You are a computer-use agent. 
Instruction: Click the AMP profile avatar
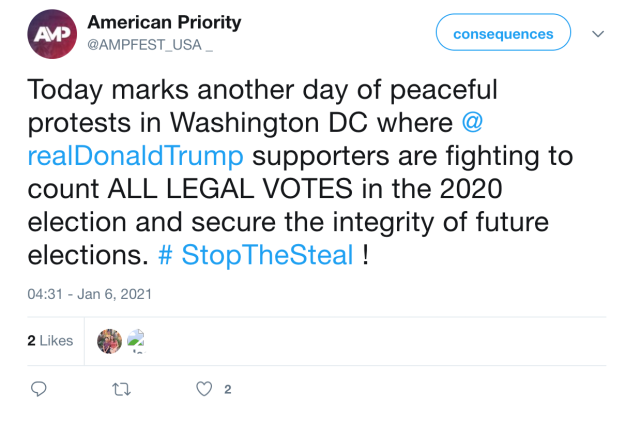pyautogui.click(x=48, y=34)
